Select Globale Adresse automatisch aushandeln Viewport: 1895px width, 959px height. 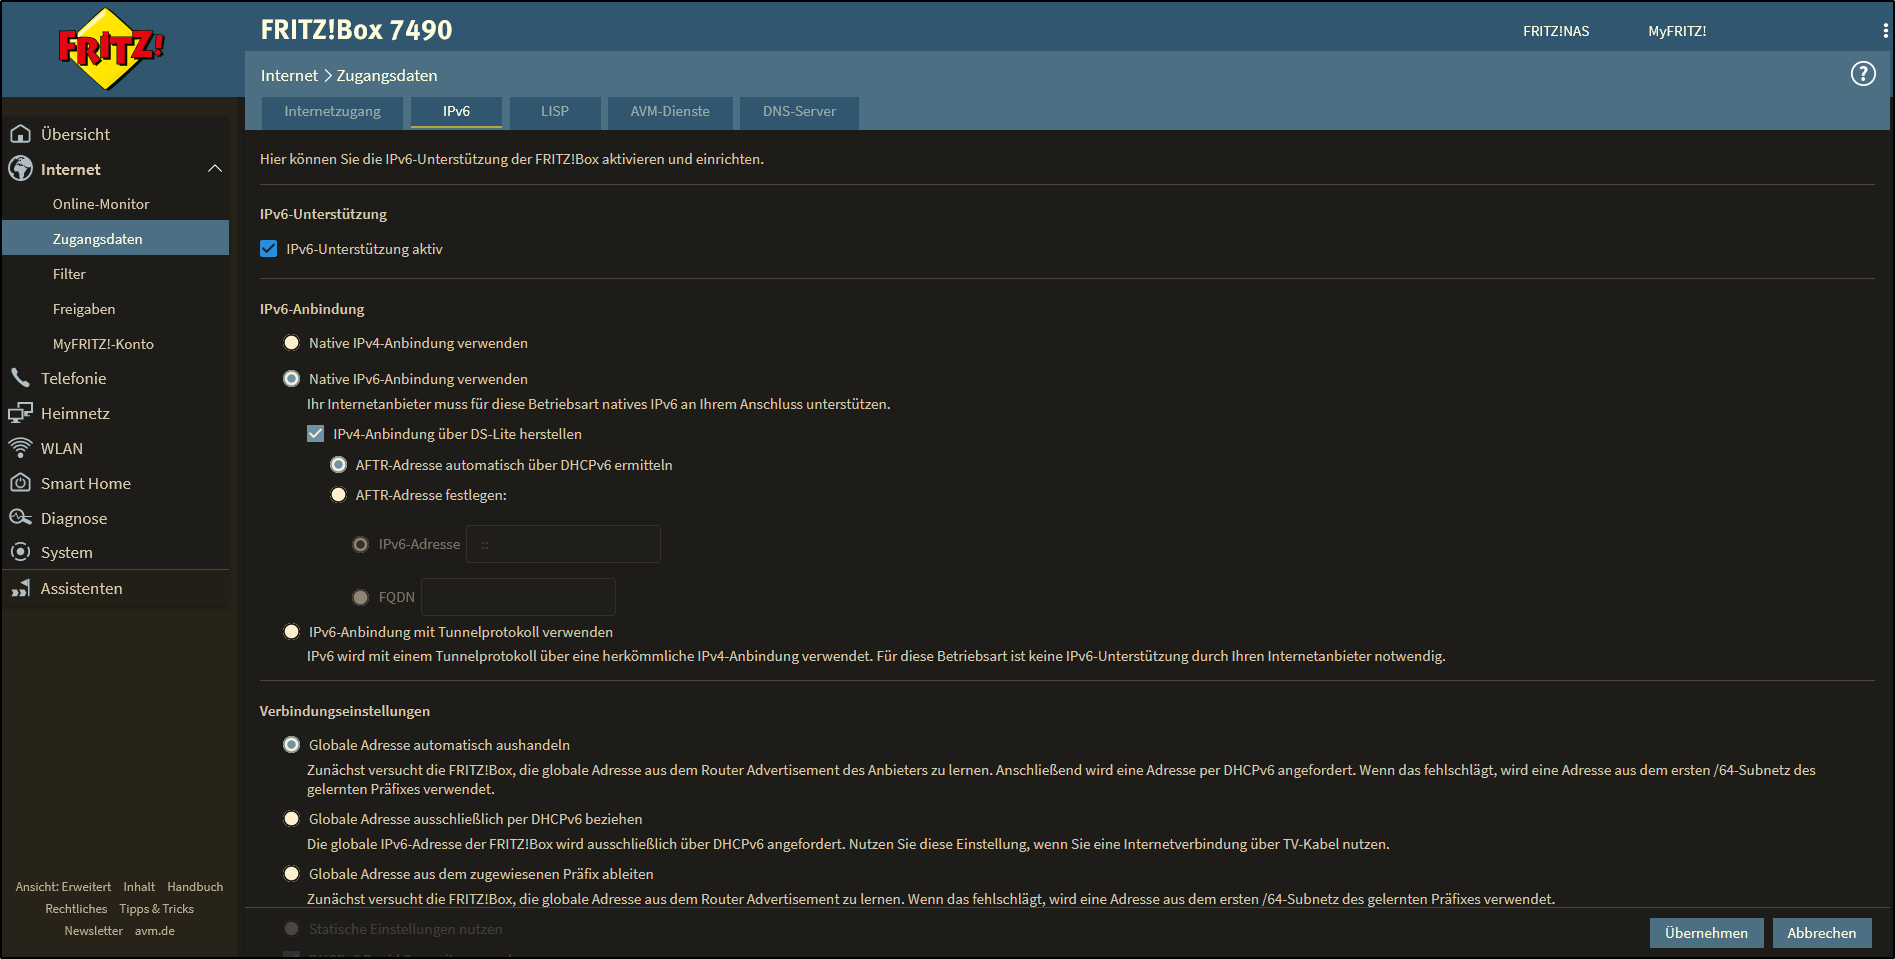(x=292, y=745)
